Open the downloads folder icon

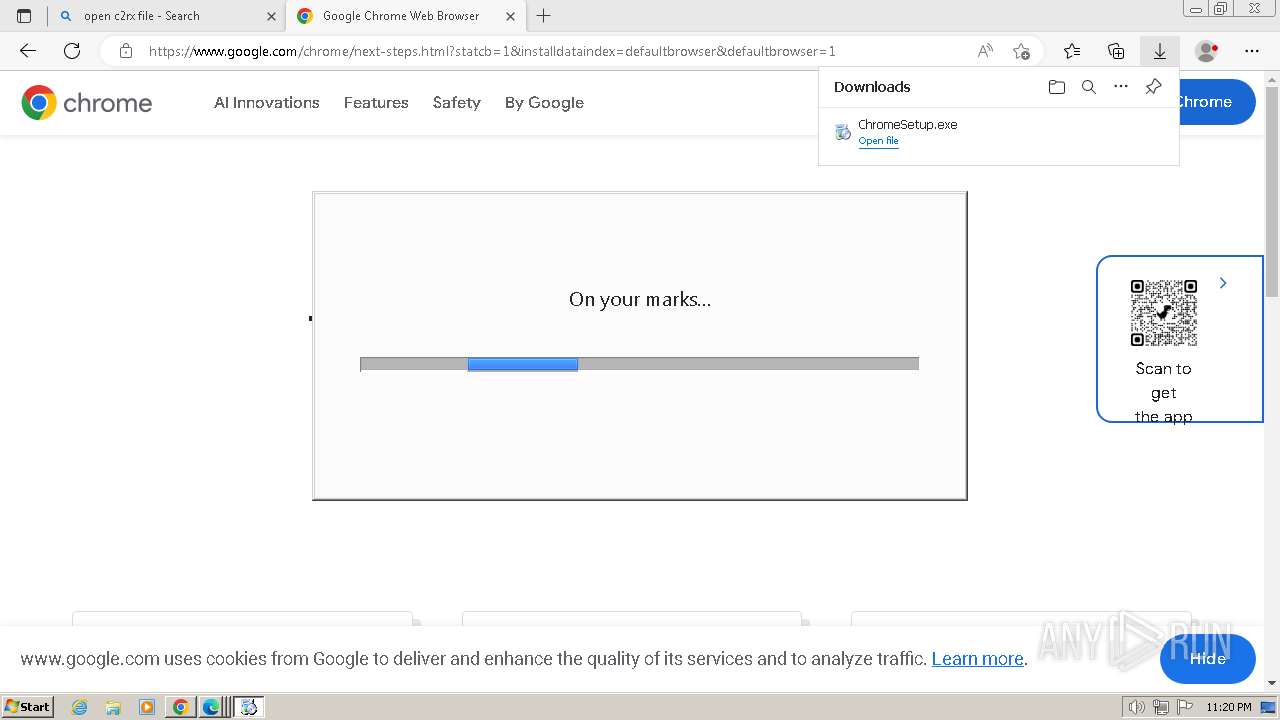[x=1057, y=87]
